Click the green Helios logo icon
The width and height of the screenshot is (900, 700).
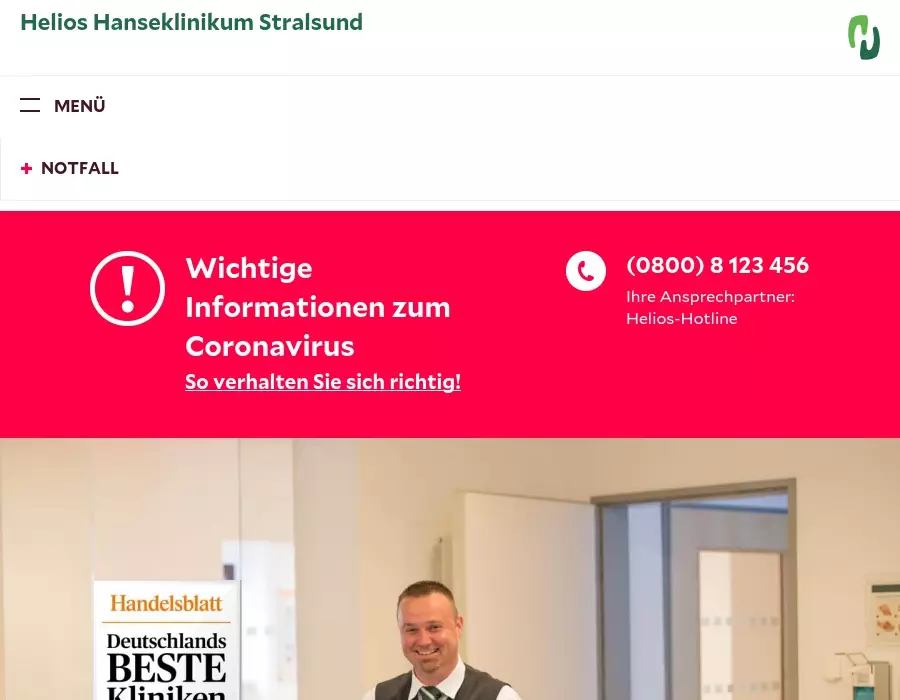coord(864,37)
